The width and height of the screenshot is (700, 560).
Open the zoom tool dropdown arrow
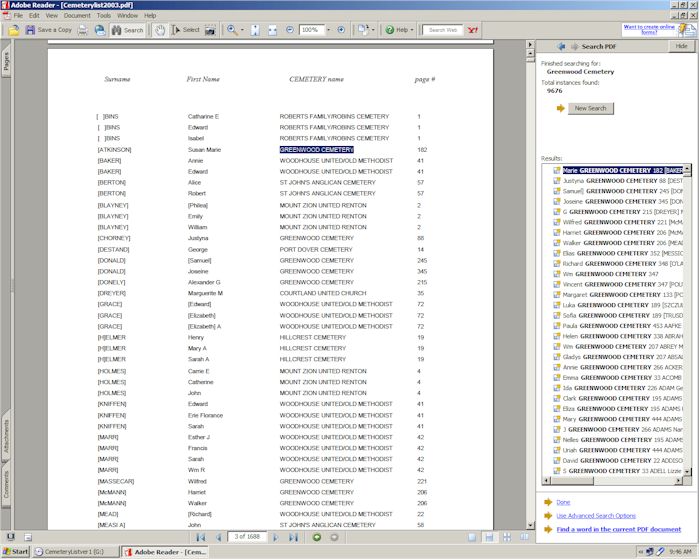tap(242, 30)
